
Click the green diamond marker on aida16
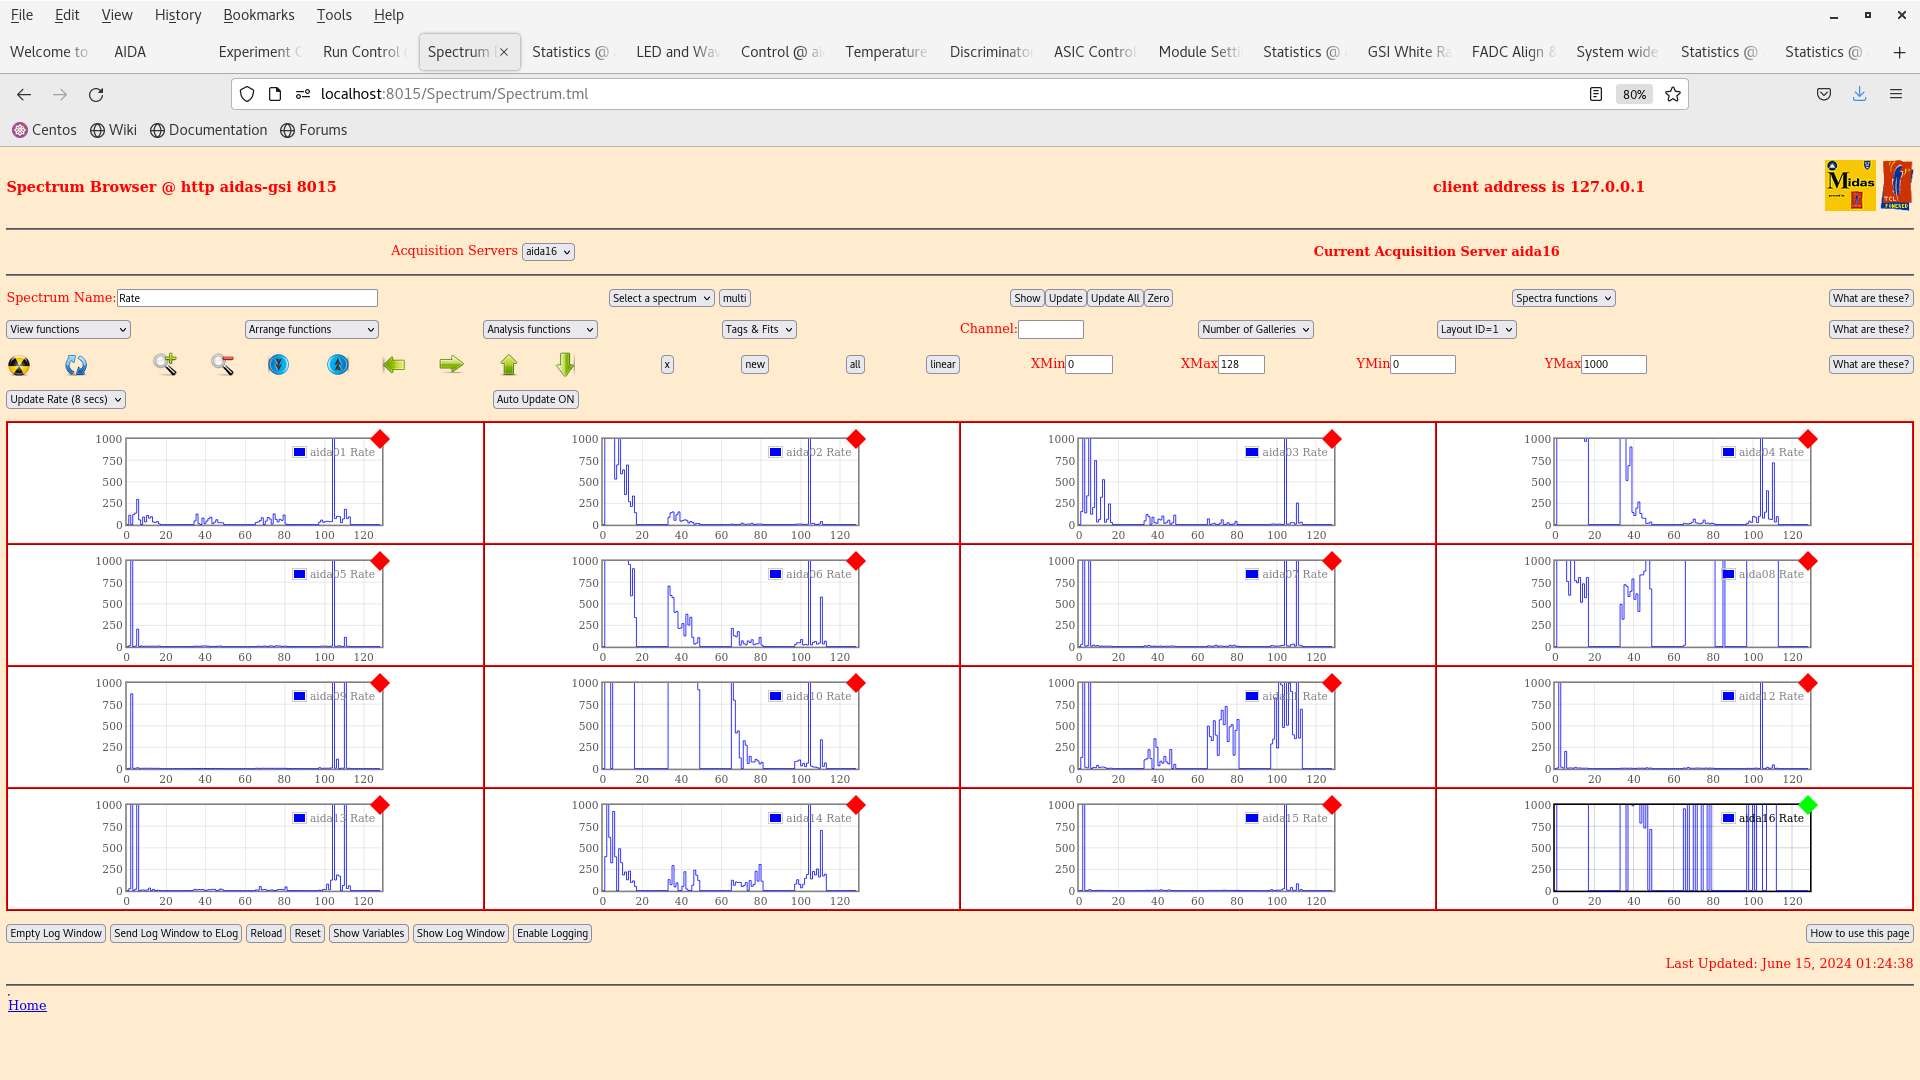1808,805
